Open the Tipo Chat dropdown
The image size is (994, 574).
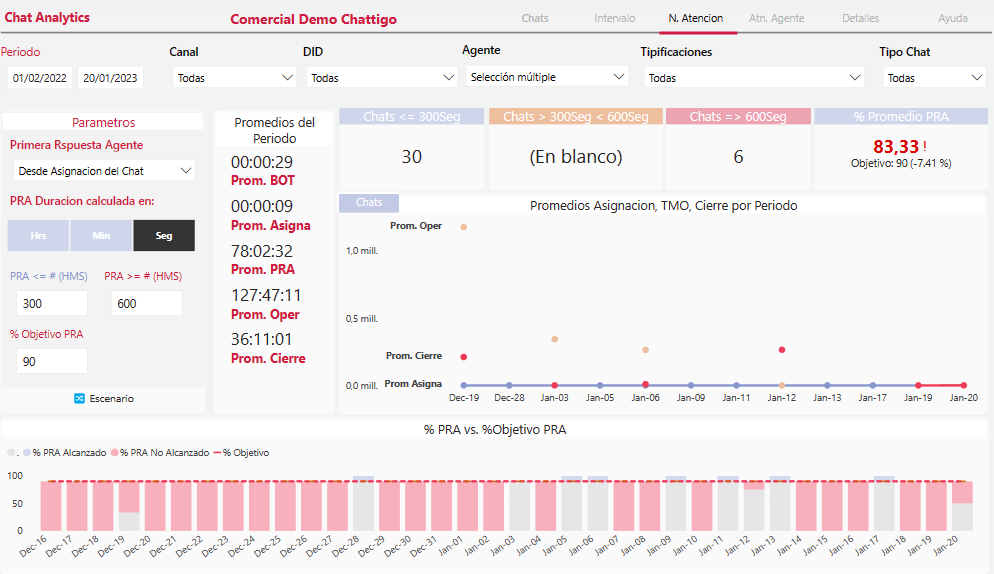pyautogui.click(x=934, y=77)
